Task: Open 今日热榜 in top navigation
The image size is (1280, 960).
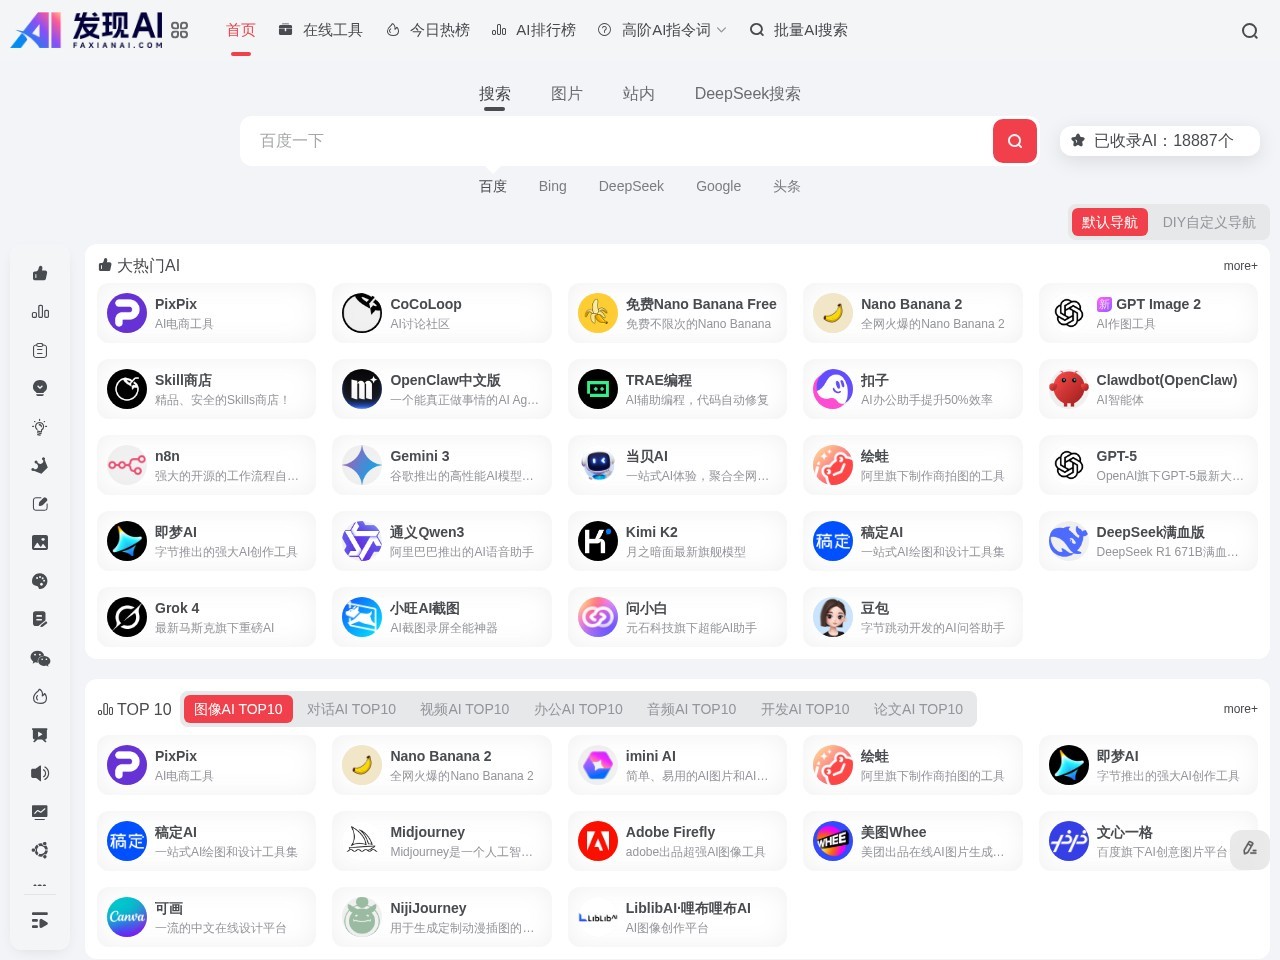Action: click(x=428, y=30)
